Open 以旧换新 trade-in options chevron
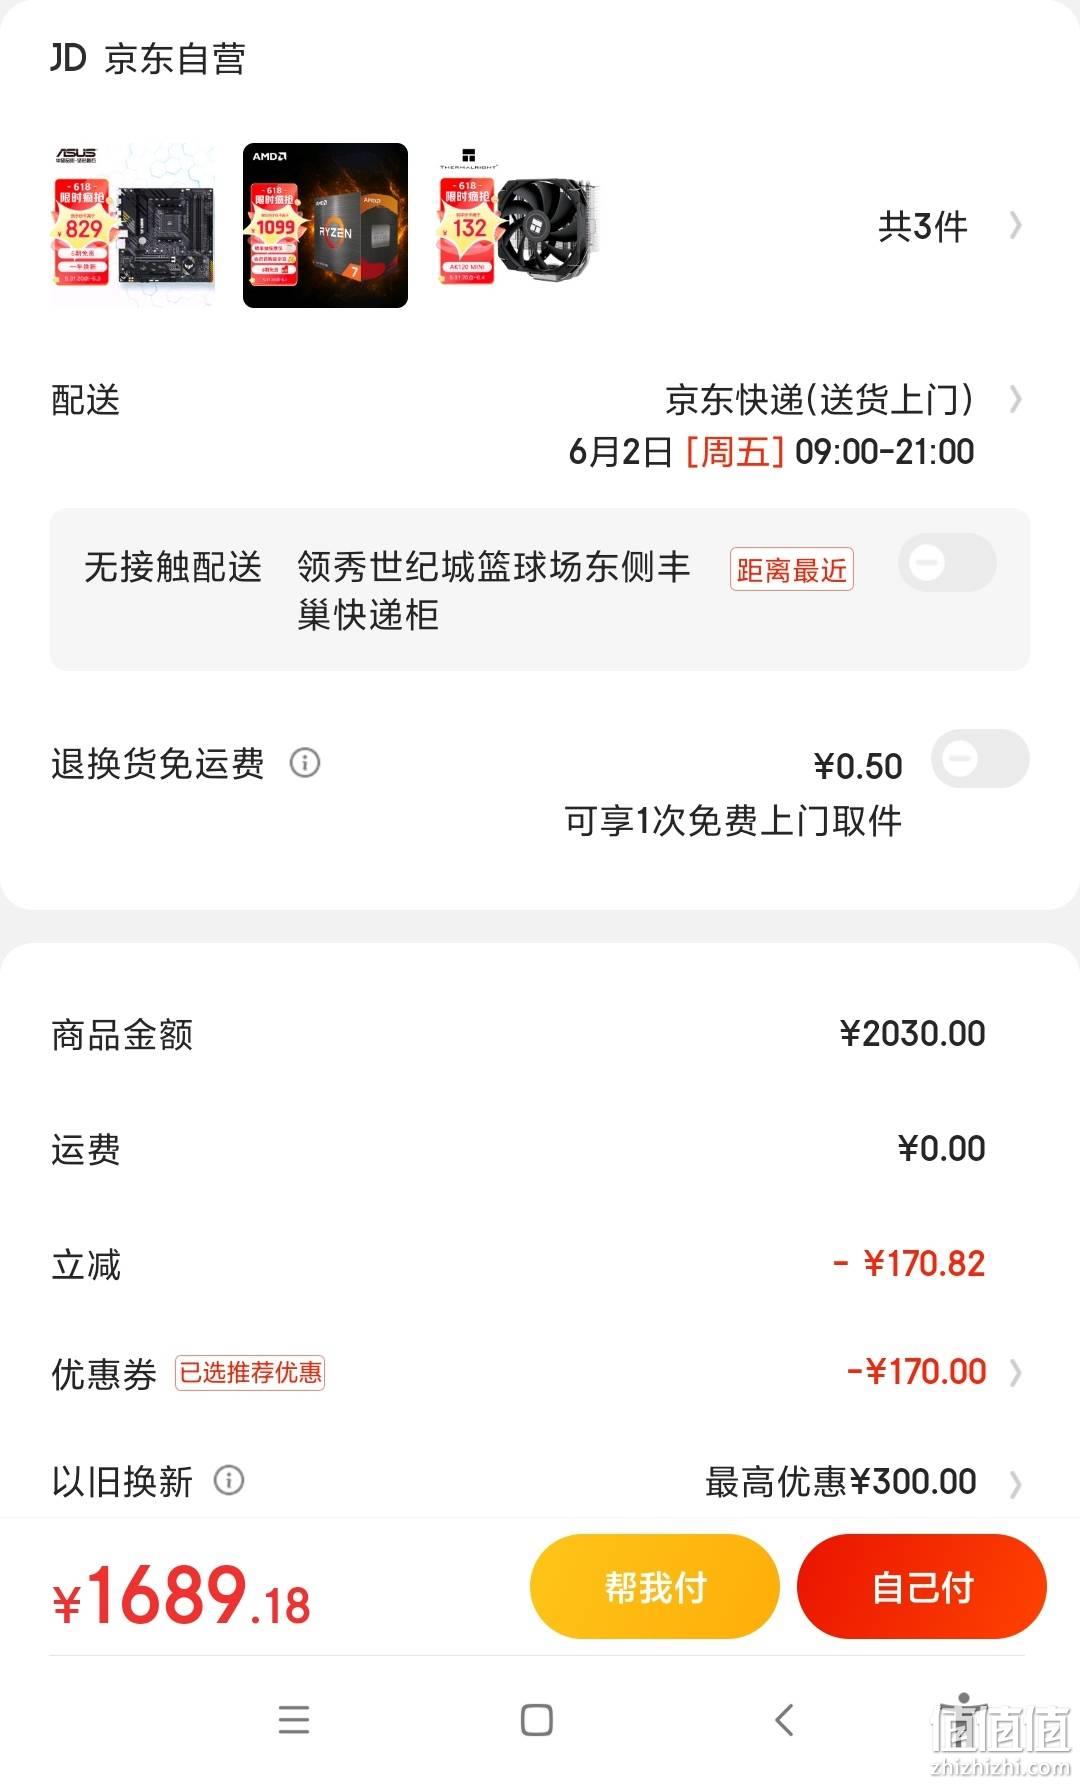This screenshot has height=1785, width=1080. (x=1015, y=1483)
